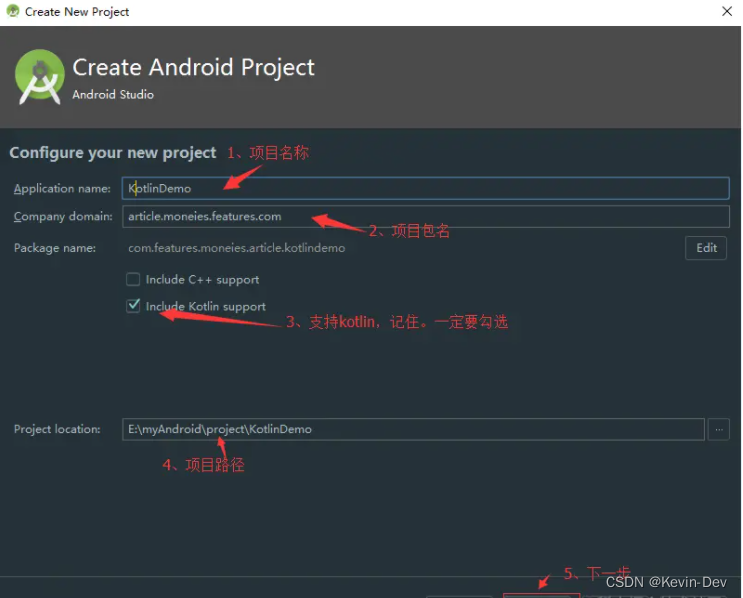Click the 'Configure your new project' heading
The height and width of the screenshot is (598, 743).
[x=113, y=153]
